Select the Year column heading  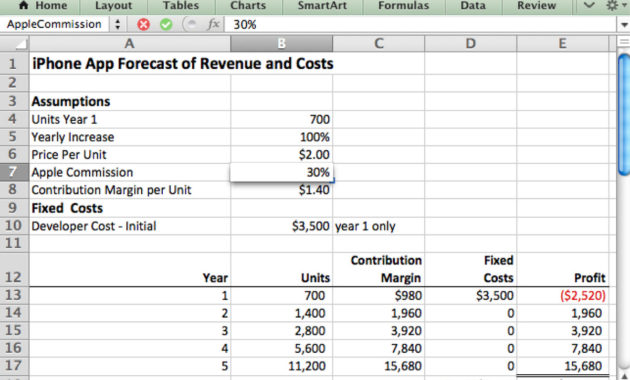130,270
